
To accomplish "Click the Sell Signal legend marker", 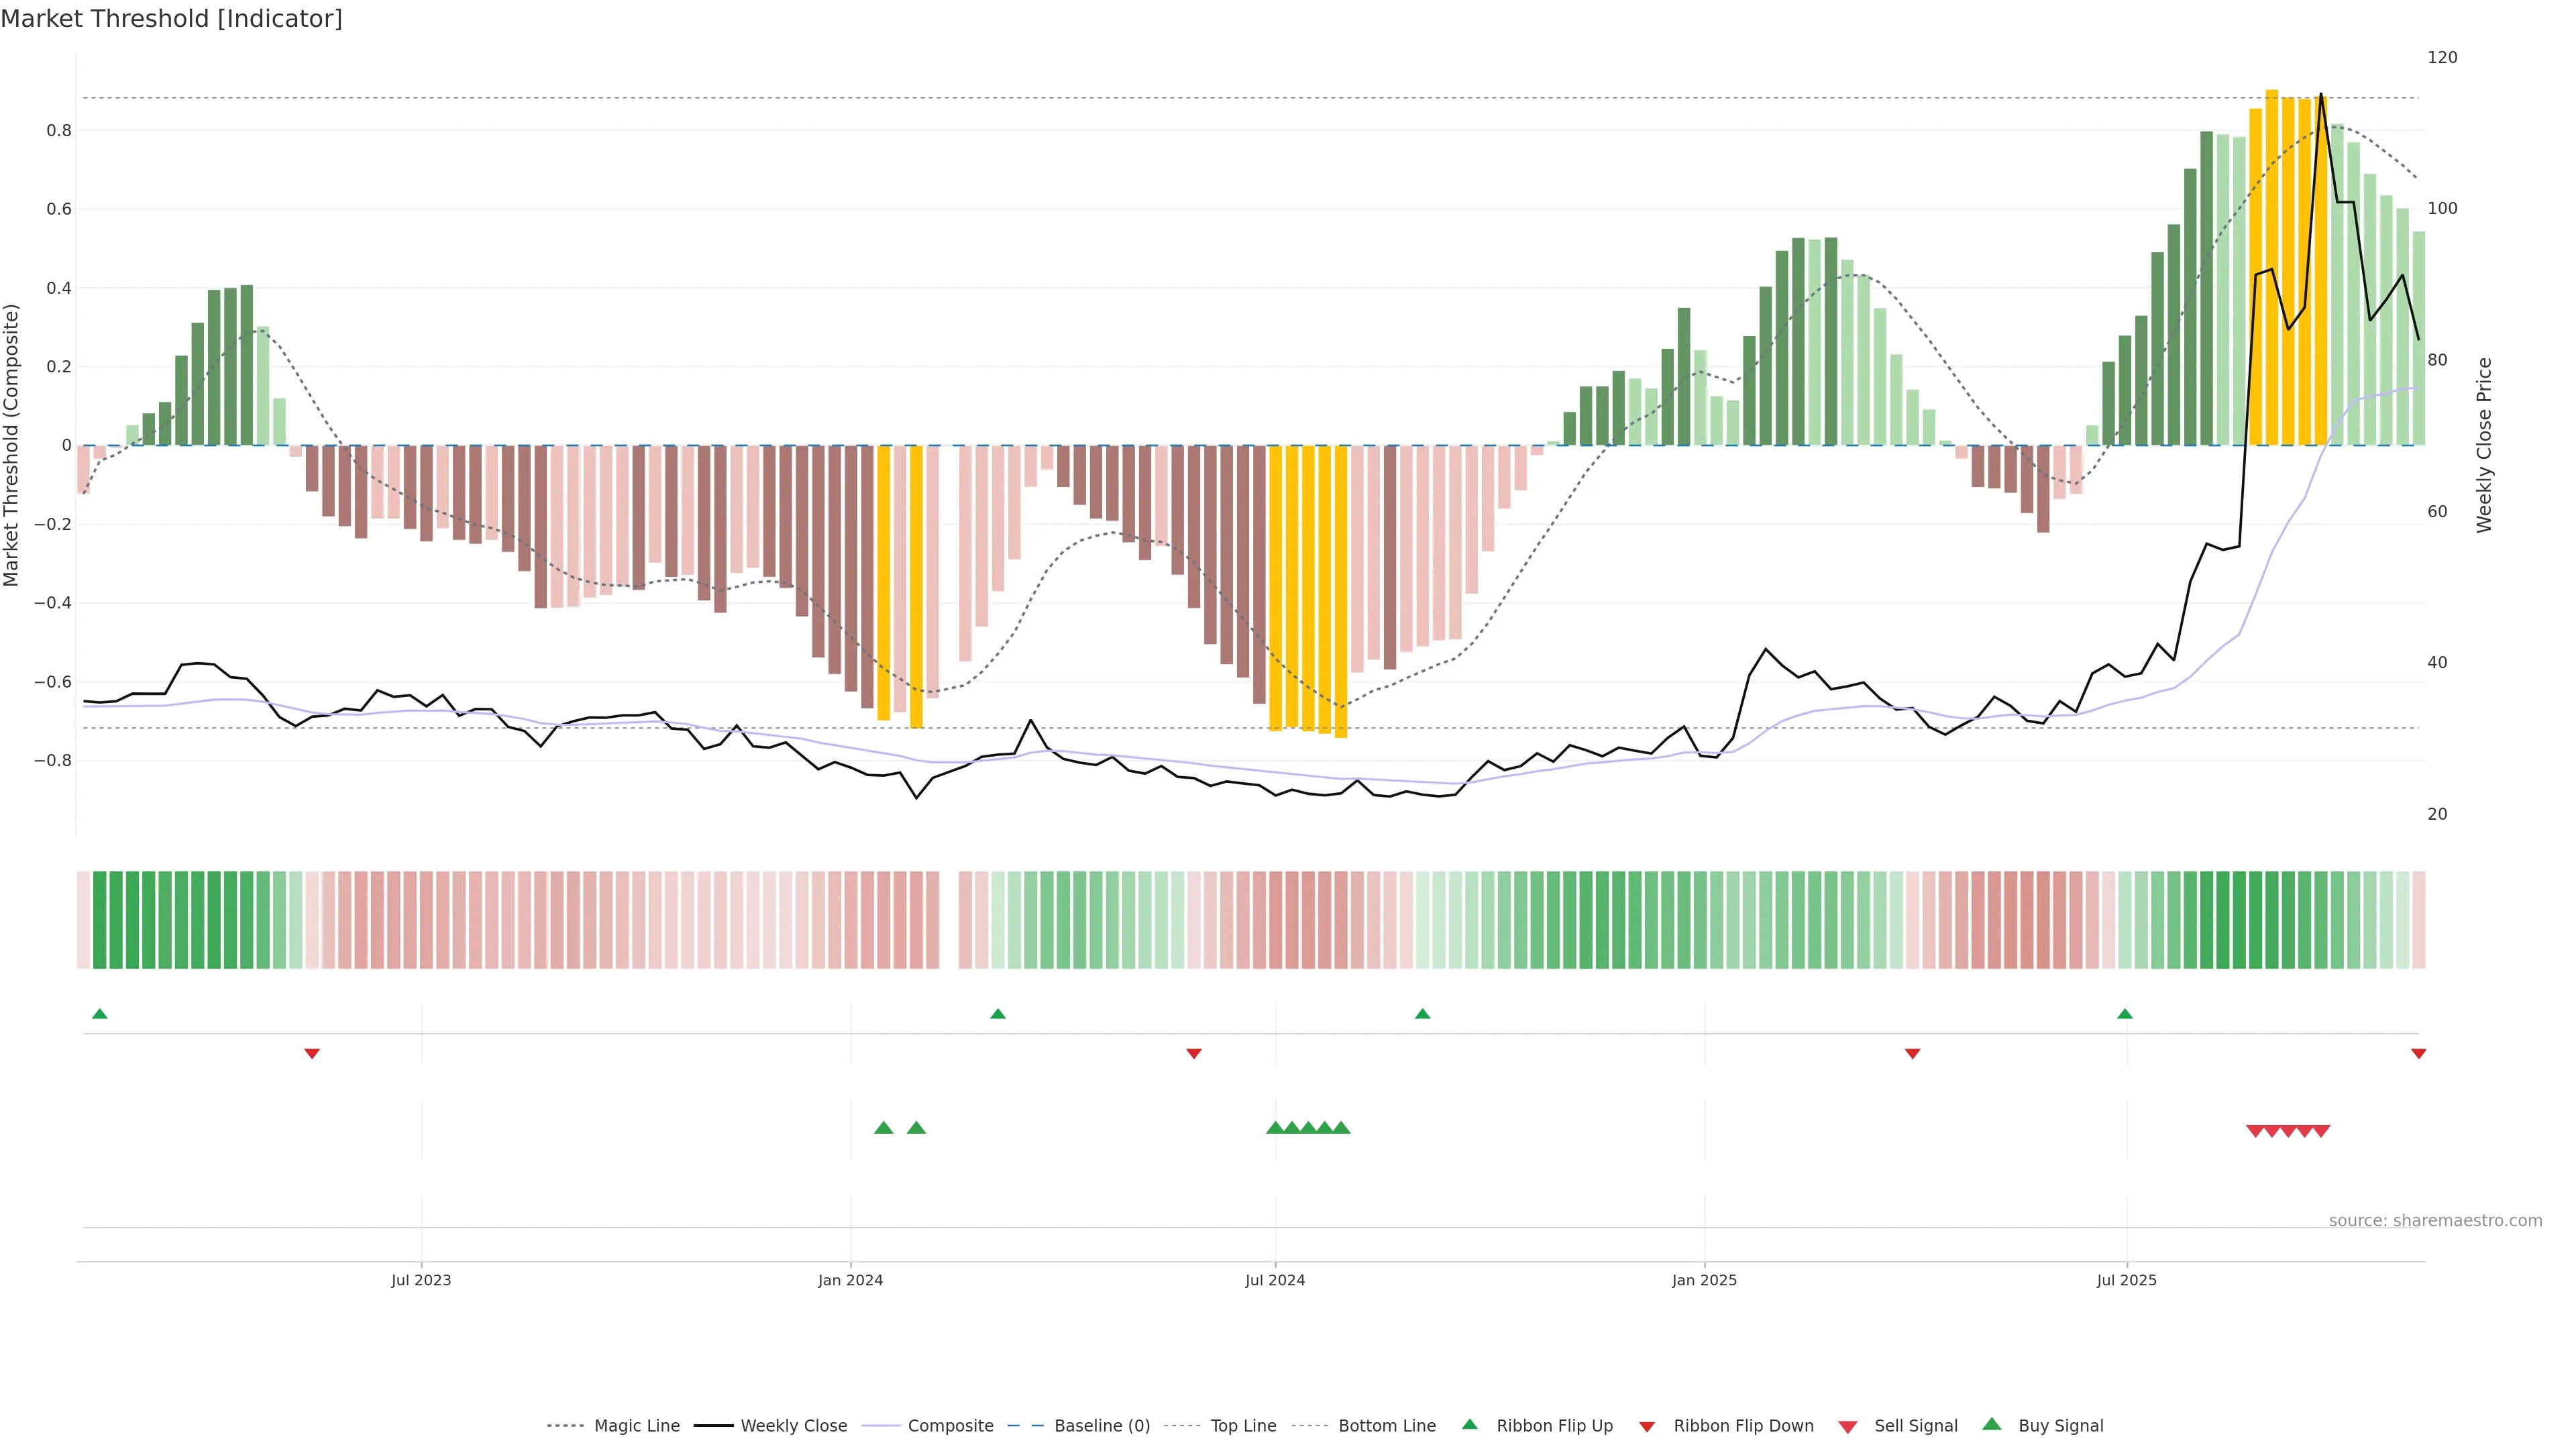I will point(1847,1427).
